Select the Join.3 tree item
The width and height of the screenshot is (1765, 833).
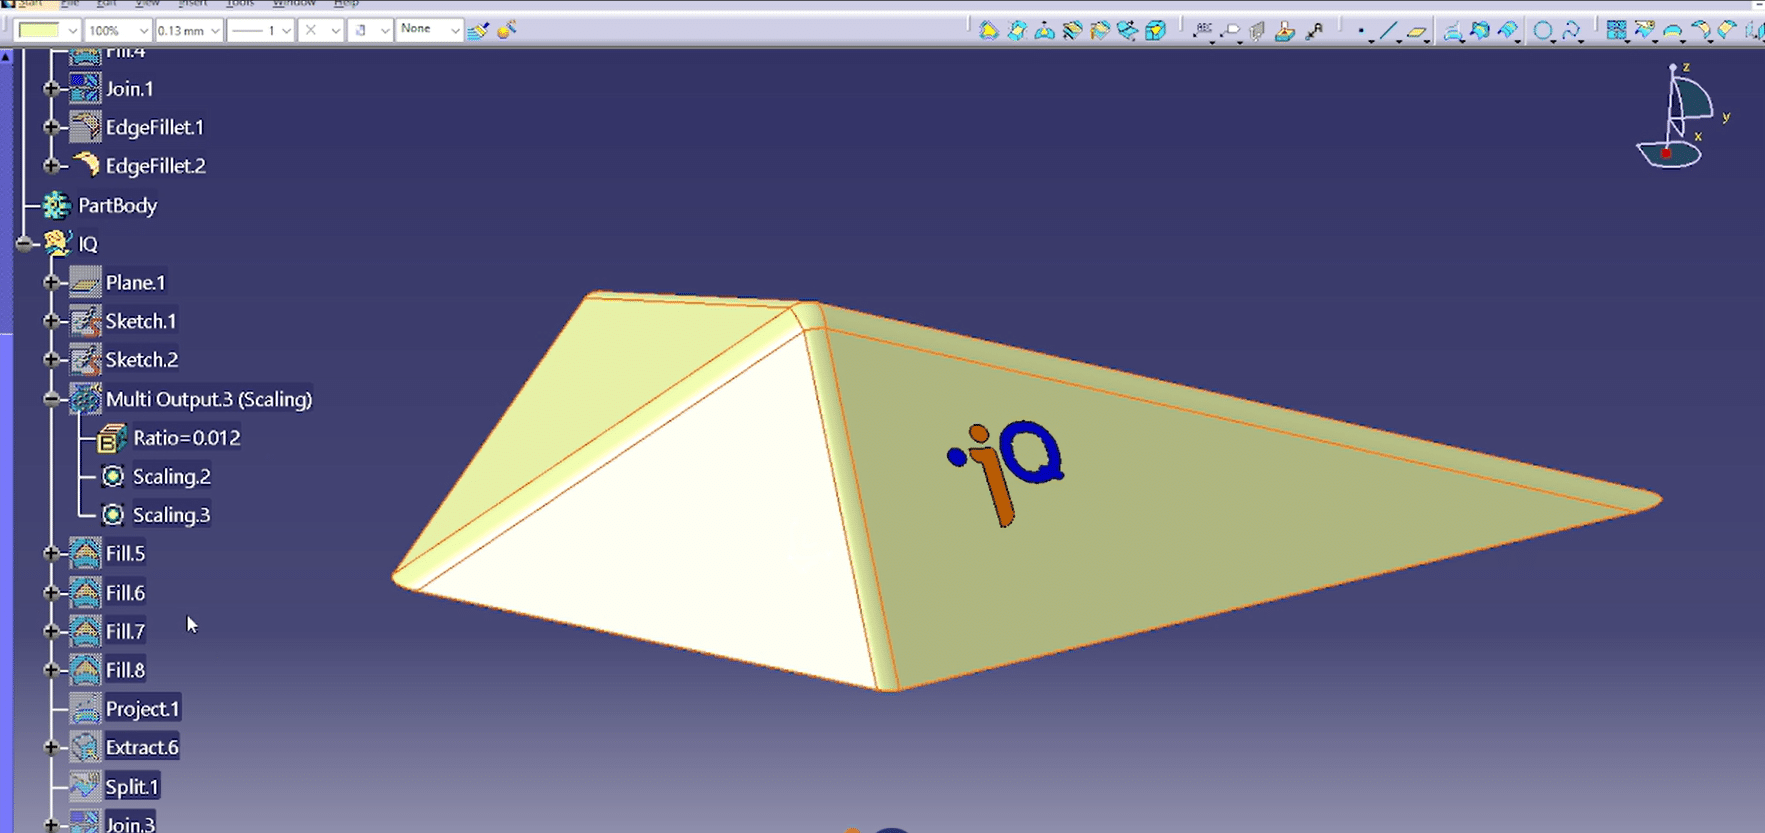(x=130, y=824)
